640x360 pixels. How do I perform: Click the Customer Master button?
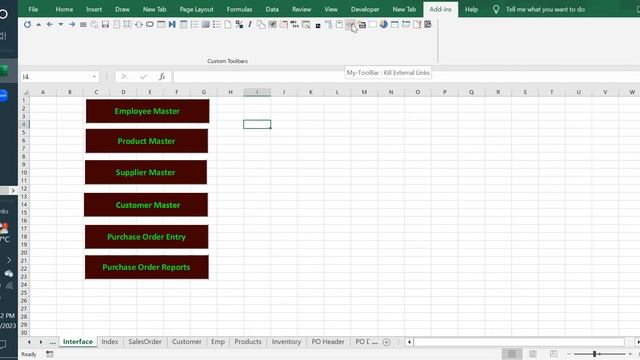click(146, 205)
